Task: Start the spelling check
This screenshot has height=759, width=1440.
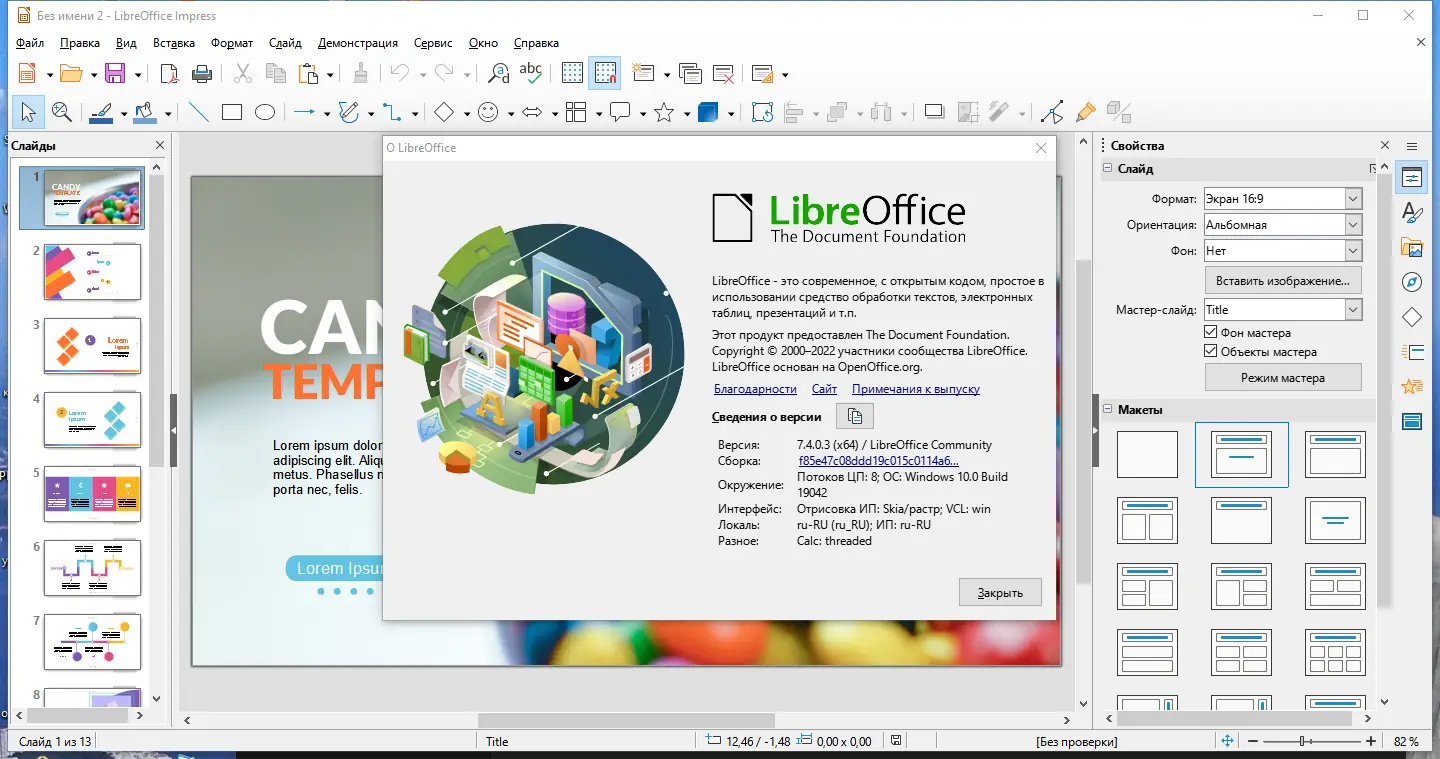Action: point(531,73)
